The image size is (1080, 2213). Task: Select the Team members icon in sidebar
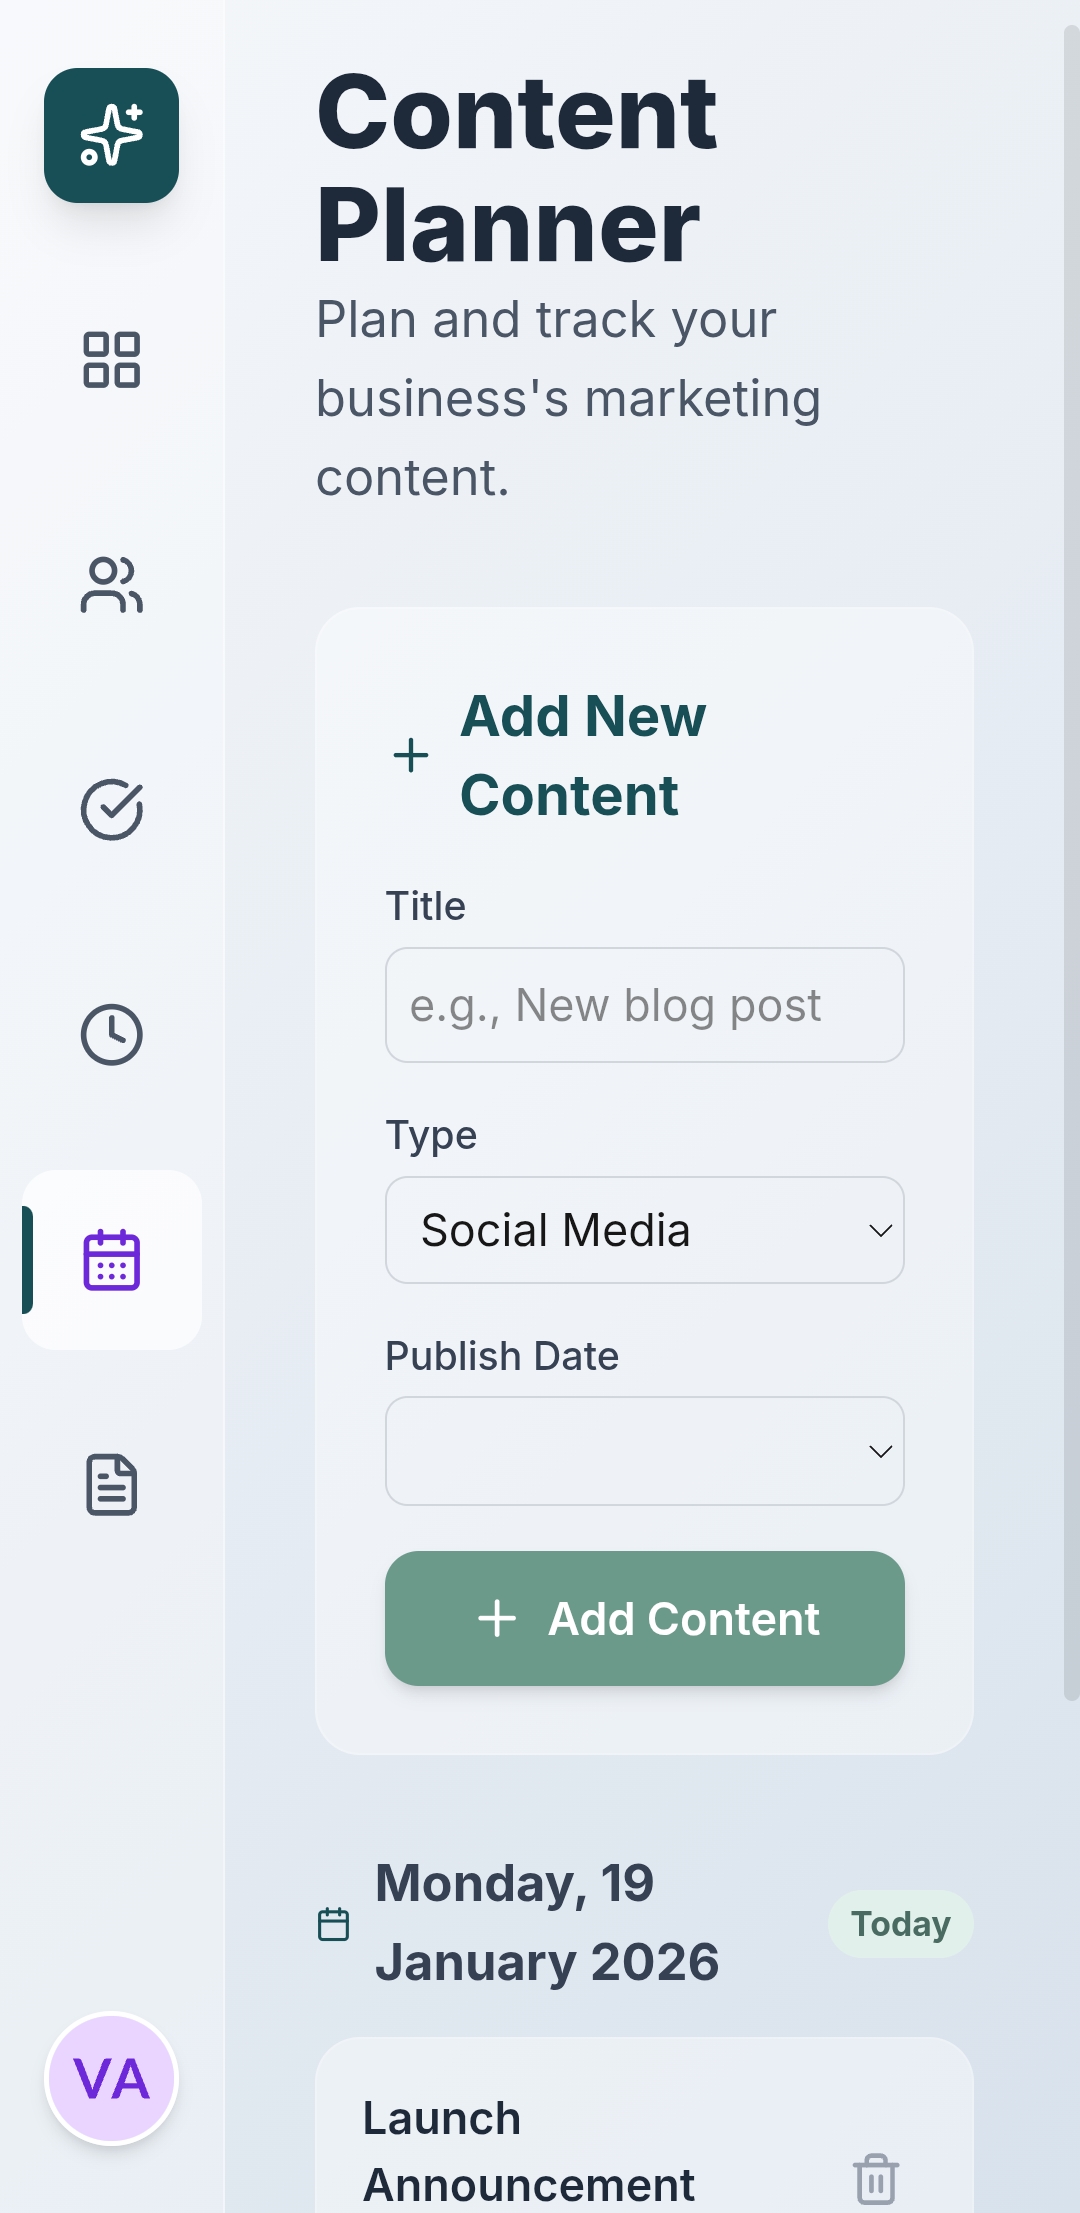point(110,586)
